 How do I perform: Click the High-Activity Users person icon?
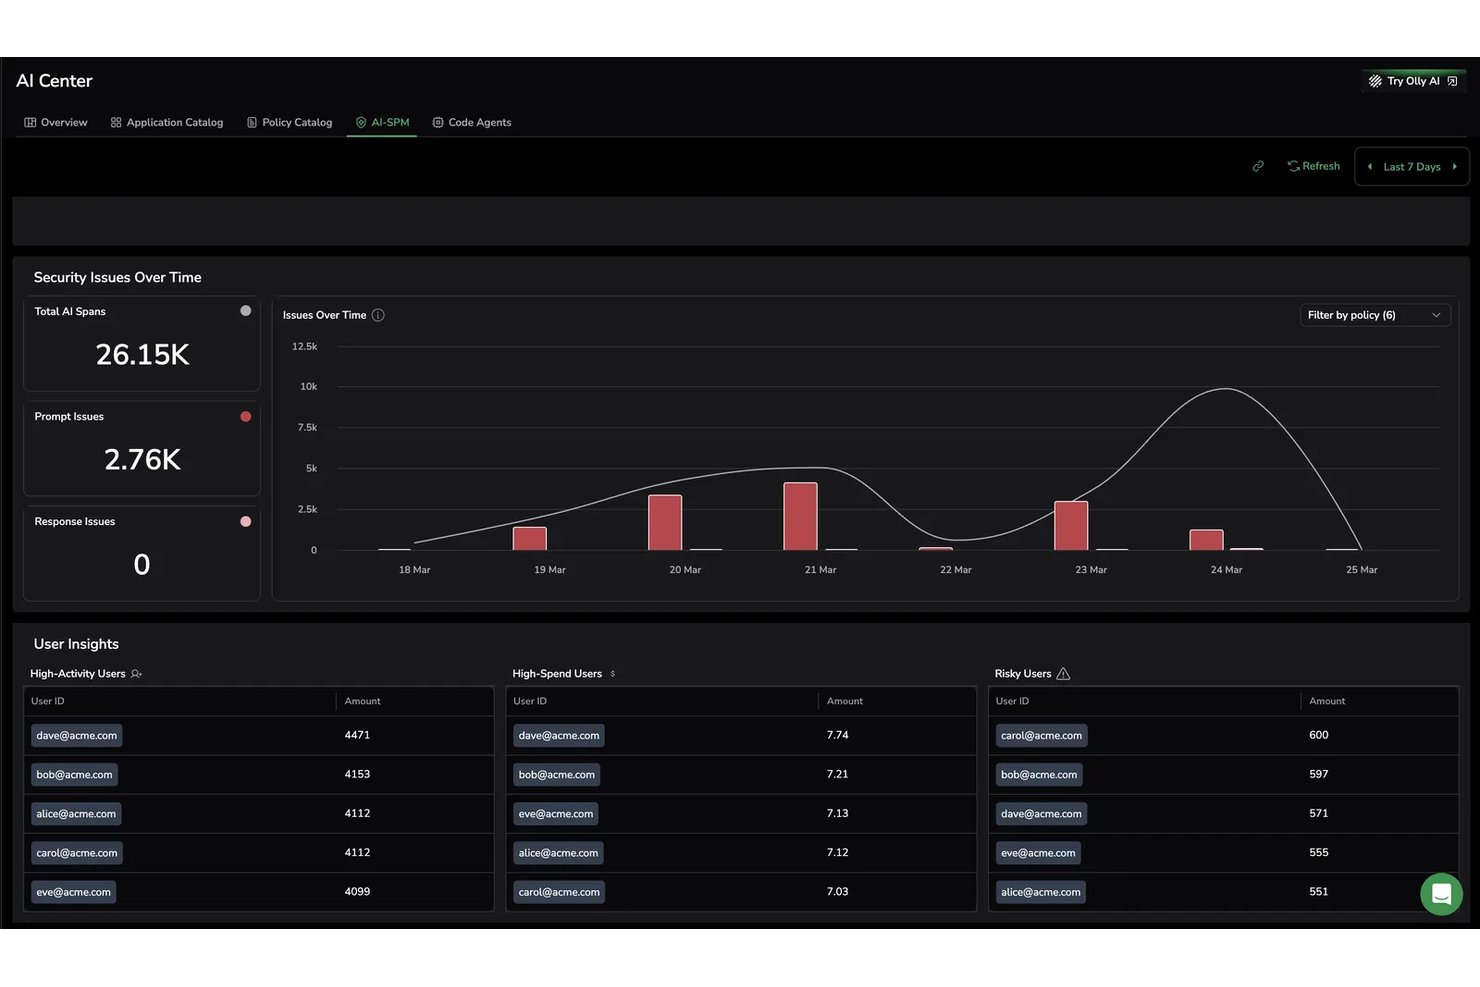coord(137,674)
